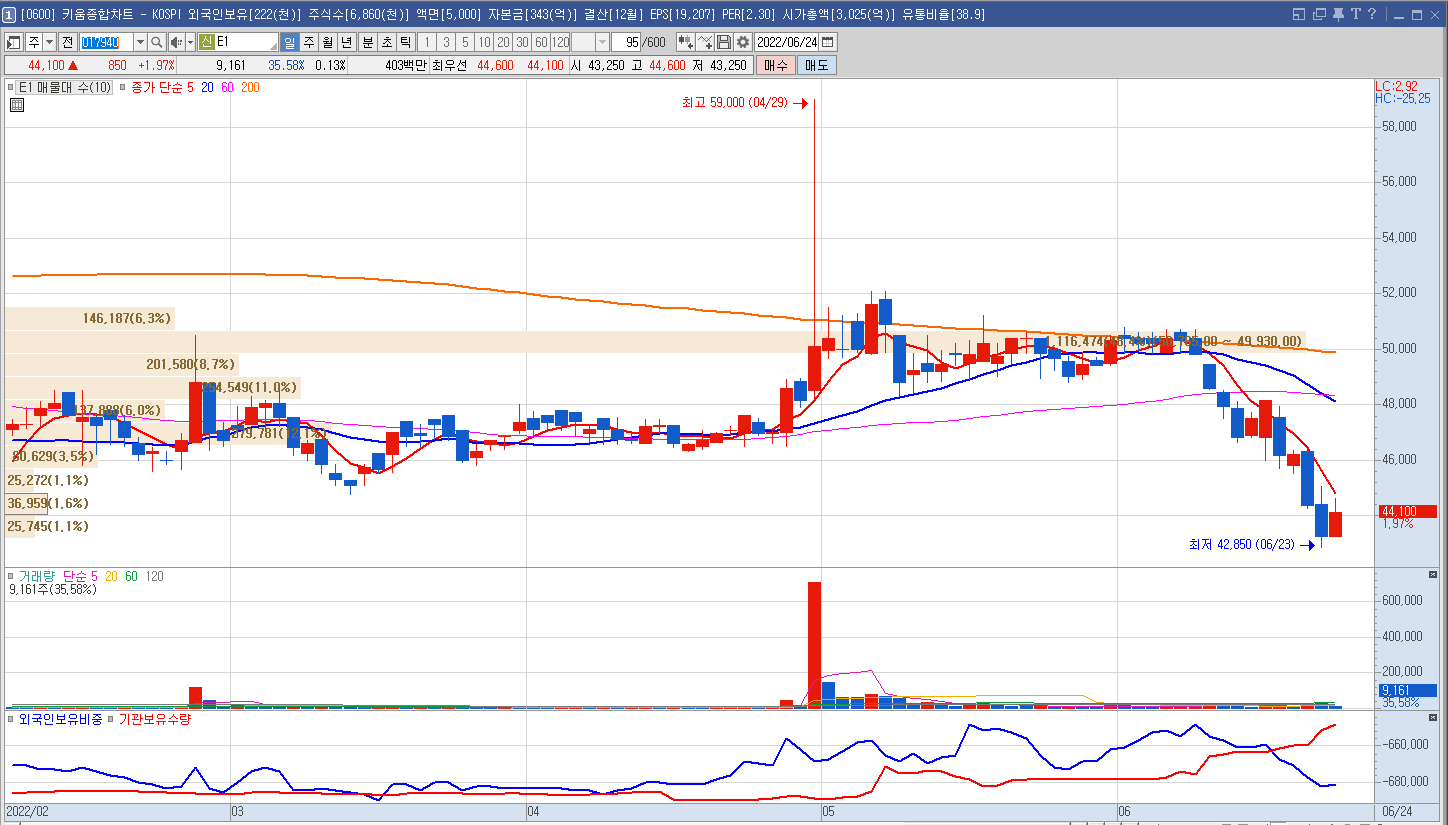Image resolution: width=1448 pixels, height=825 pixels.
Task: Click the add line chart plus icon
Action: click(x=705, y=42)
